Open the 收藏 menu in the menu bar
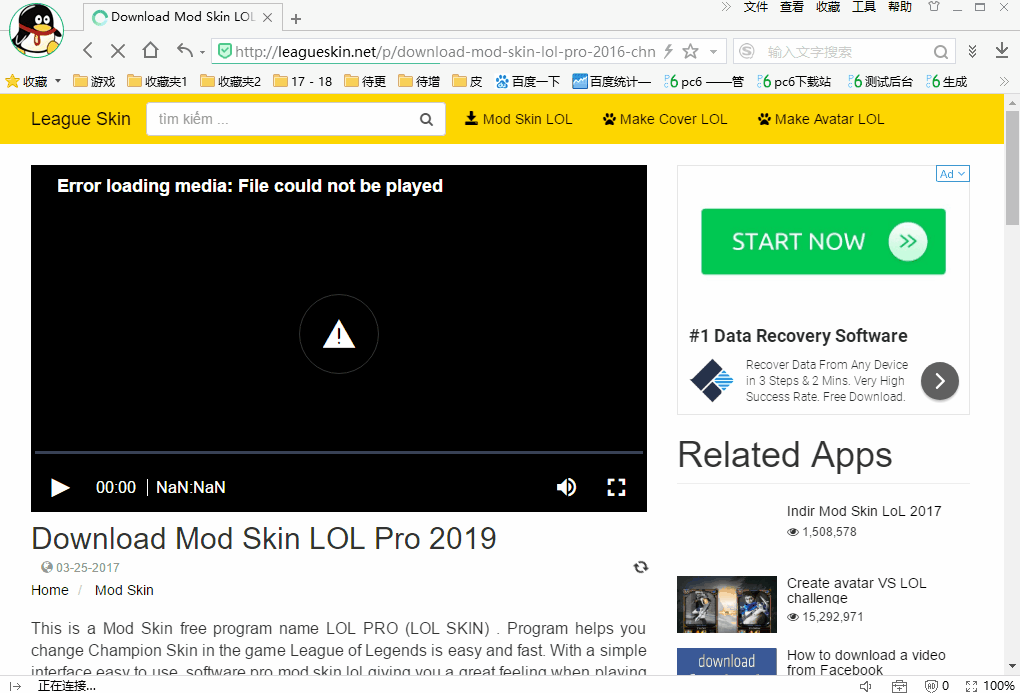 pos(828,7)
